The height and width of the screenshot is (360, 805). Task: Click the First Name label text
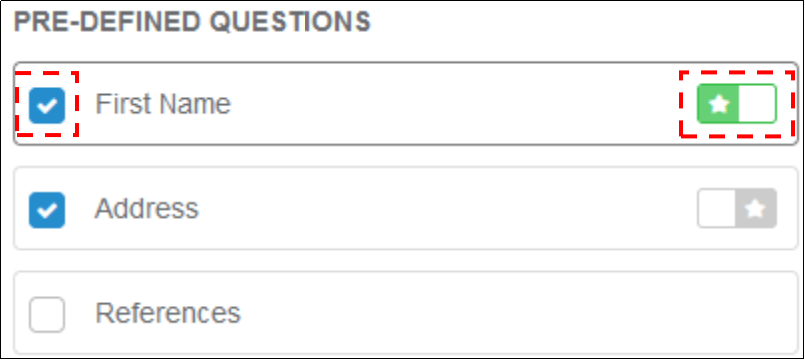click(163, 104)
